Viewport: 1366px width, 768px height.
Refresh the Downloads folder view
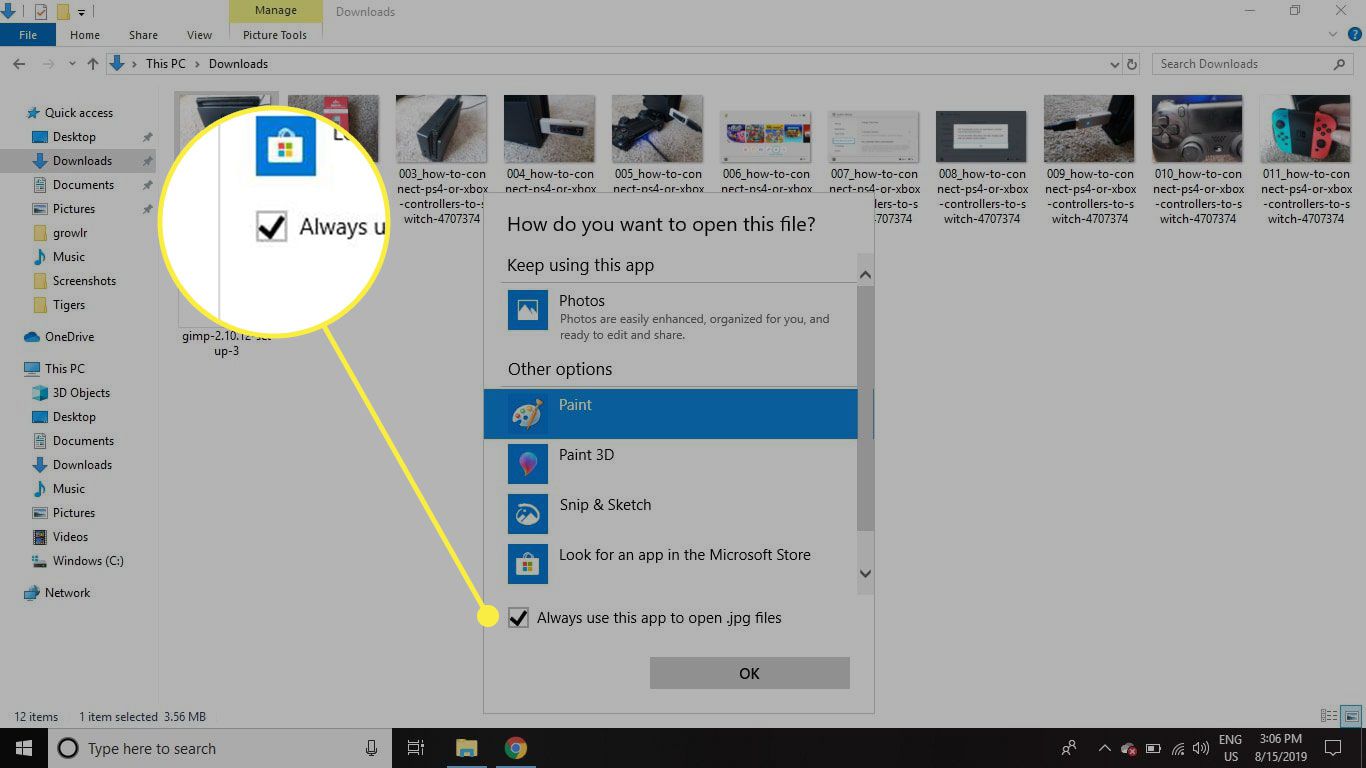[1132, 64]
